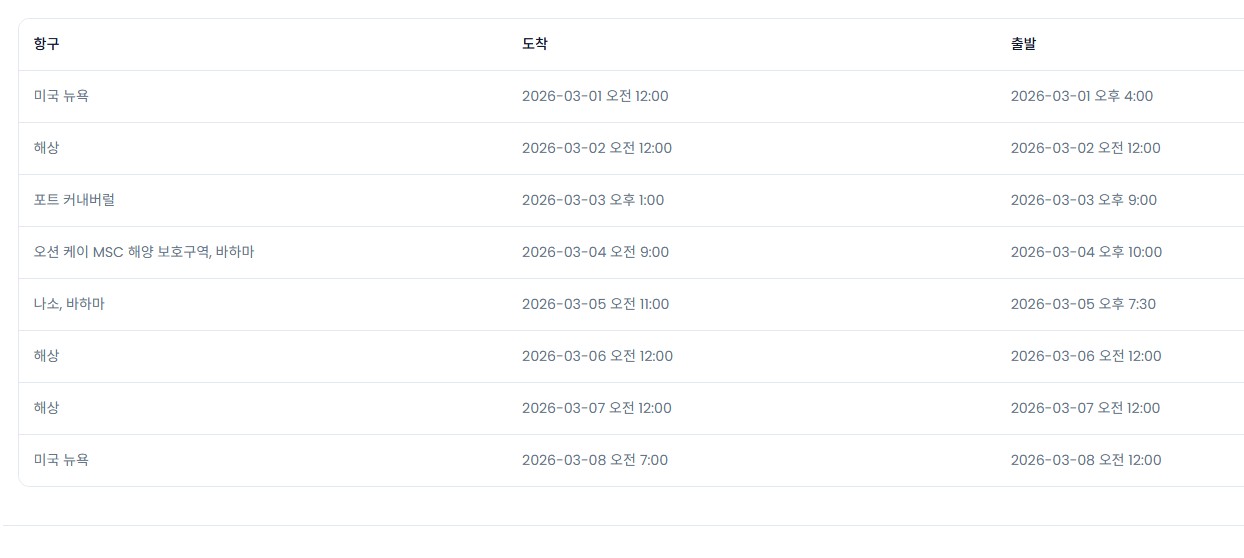Image resolution: width=1244 pixels, height=558 pixels.
Task: Click the 포트 커내버럴 port cell
Action: (x=74, y=200)
